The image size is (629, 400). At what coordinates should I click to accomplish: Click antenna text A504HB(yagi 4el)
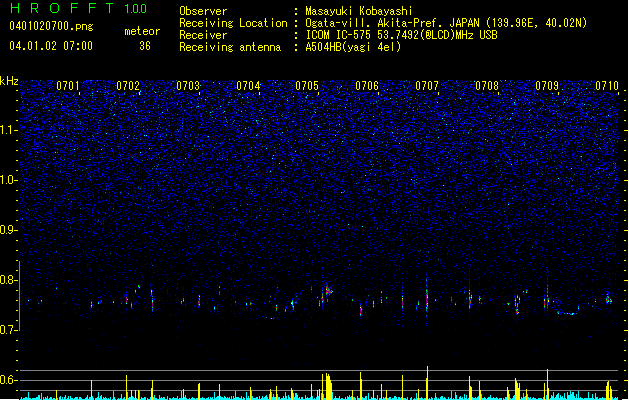[353, 47]
